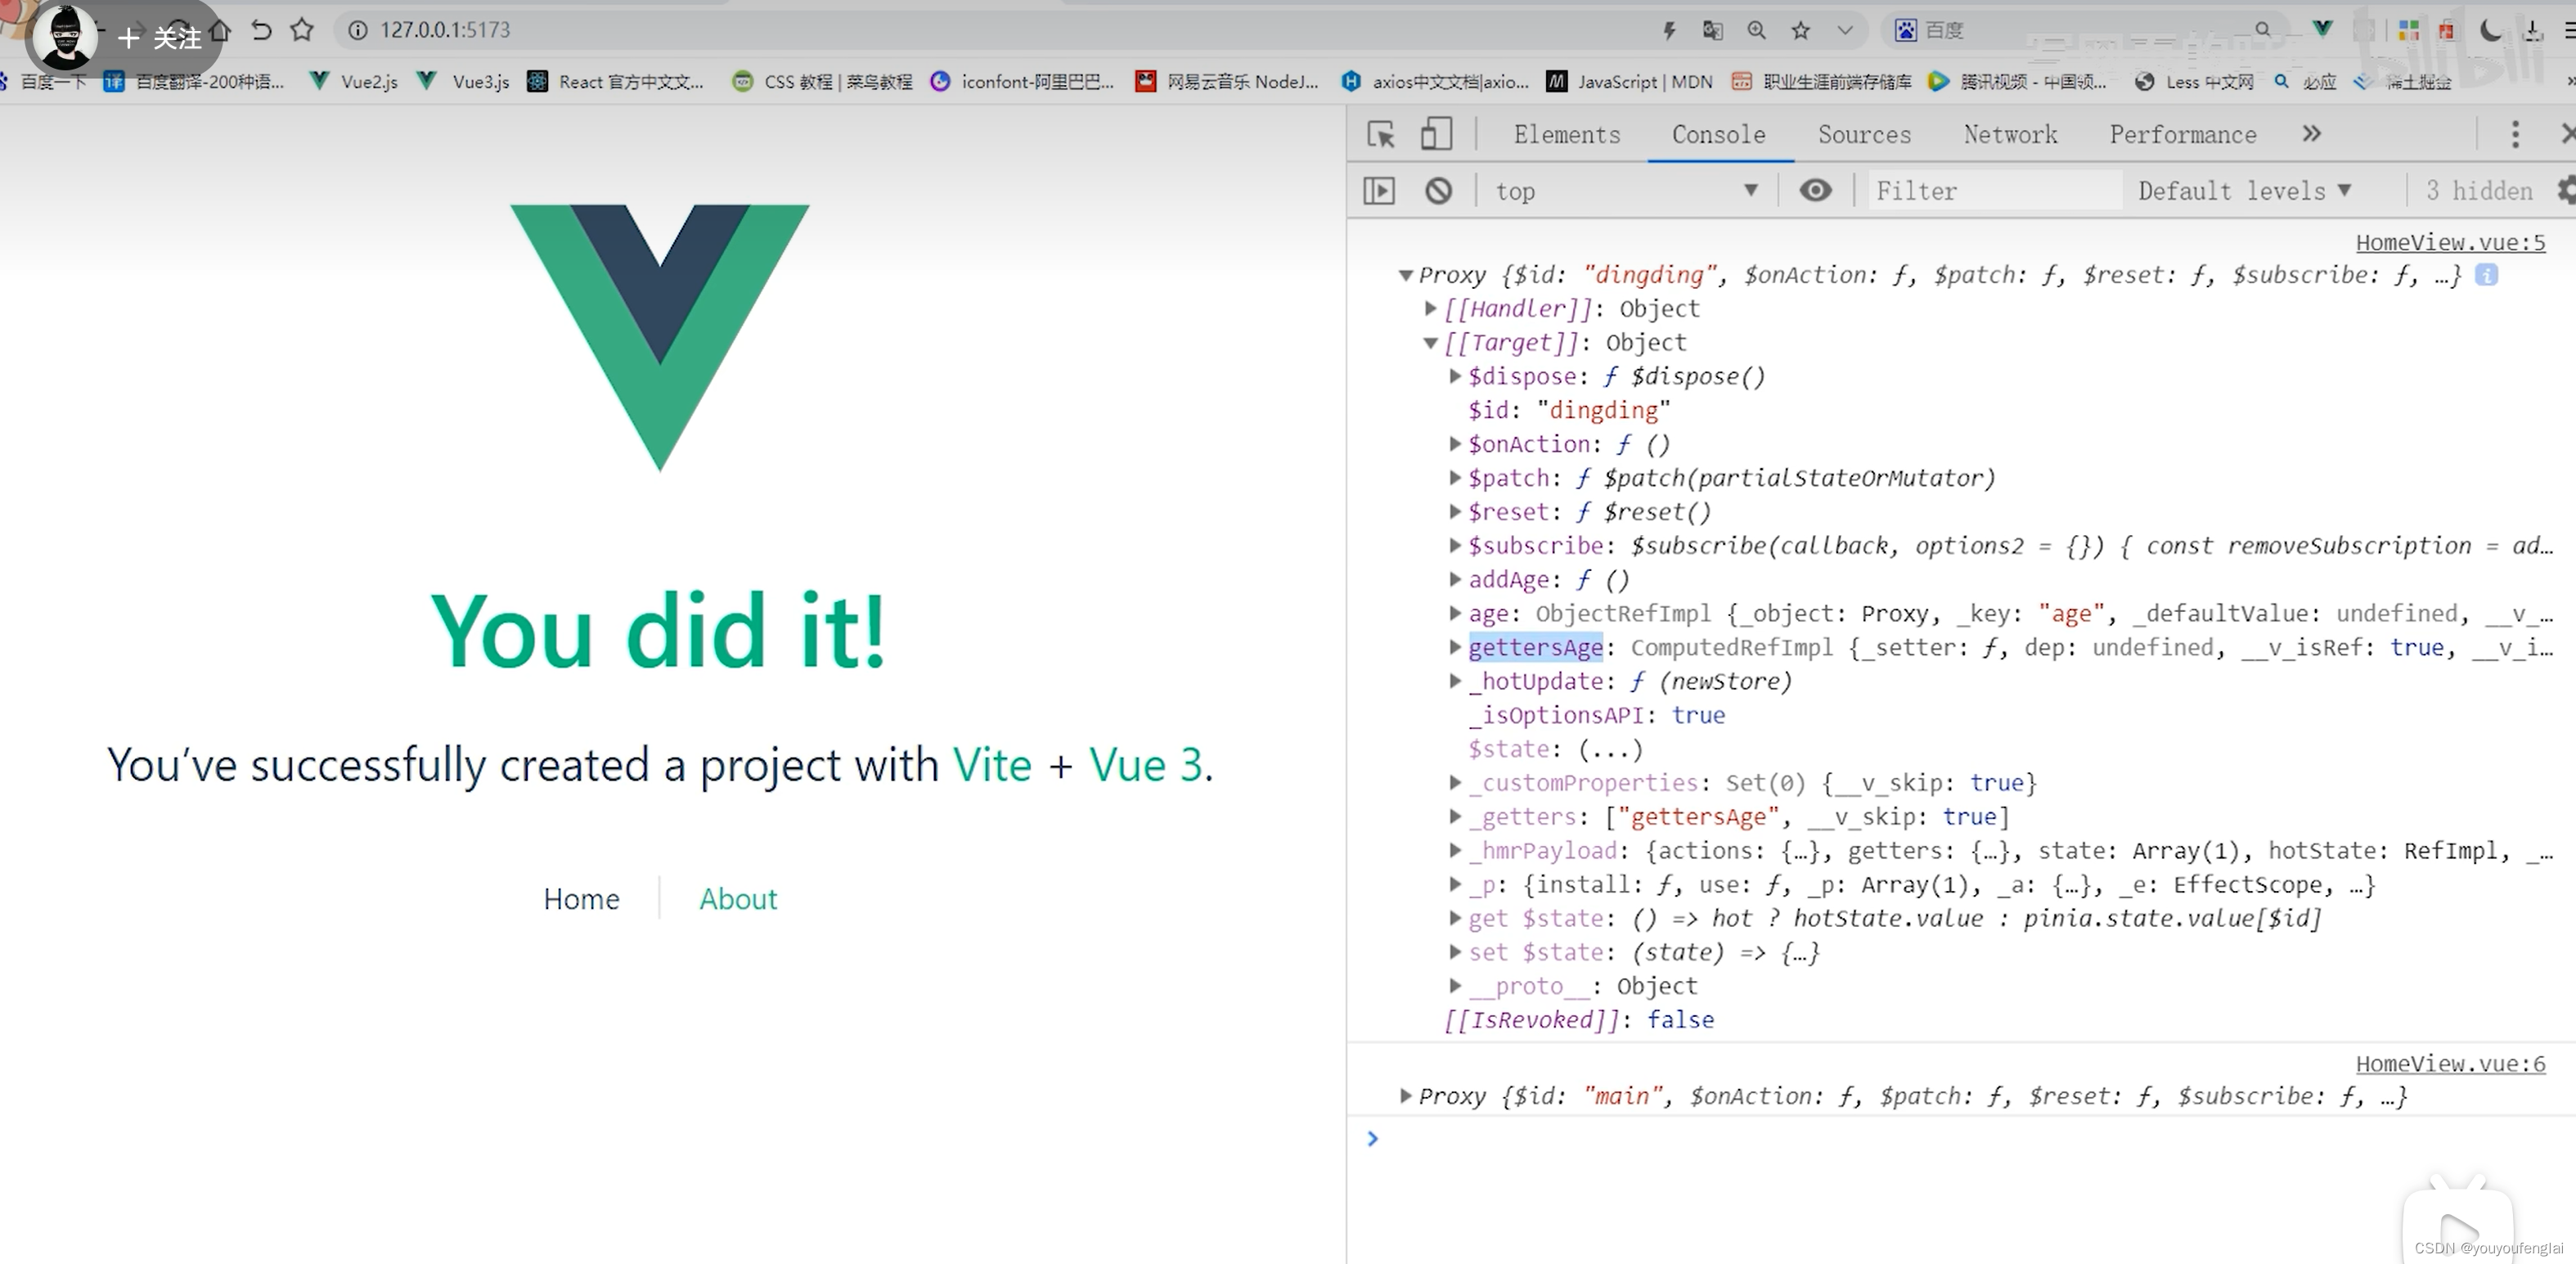Click the browser home icon

tap(221, 30)
